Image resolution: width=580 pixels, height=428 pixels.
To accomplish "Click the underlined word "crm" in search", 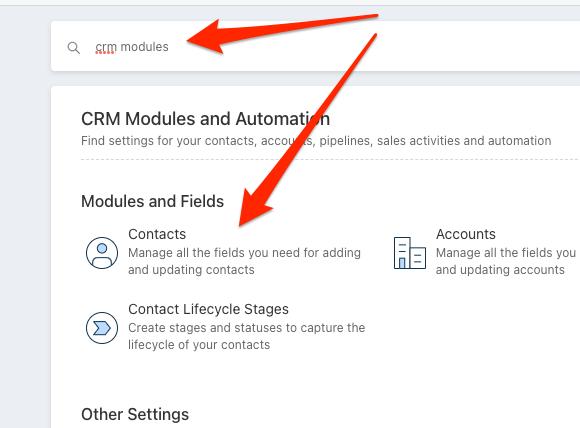I will [x=106, y=47].
